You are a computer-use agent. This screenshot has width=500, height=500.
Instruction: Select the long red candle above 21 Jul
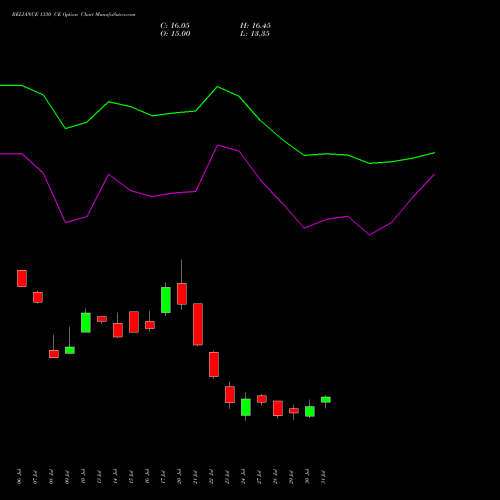click(198, 324)
